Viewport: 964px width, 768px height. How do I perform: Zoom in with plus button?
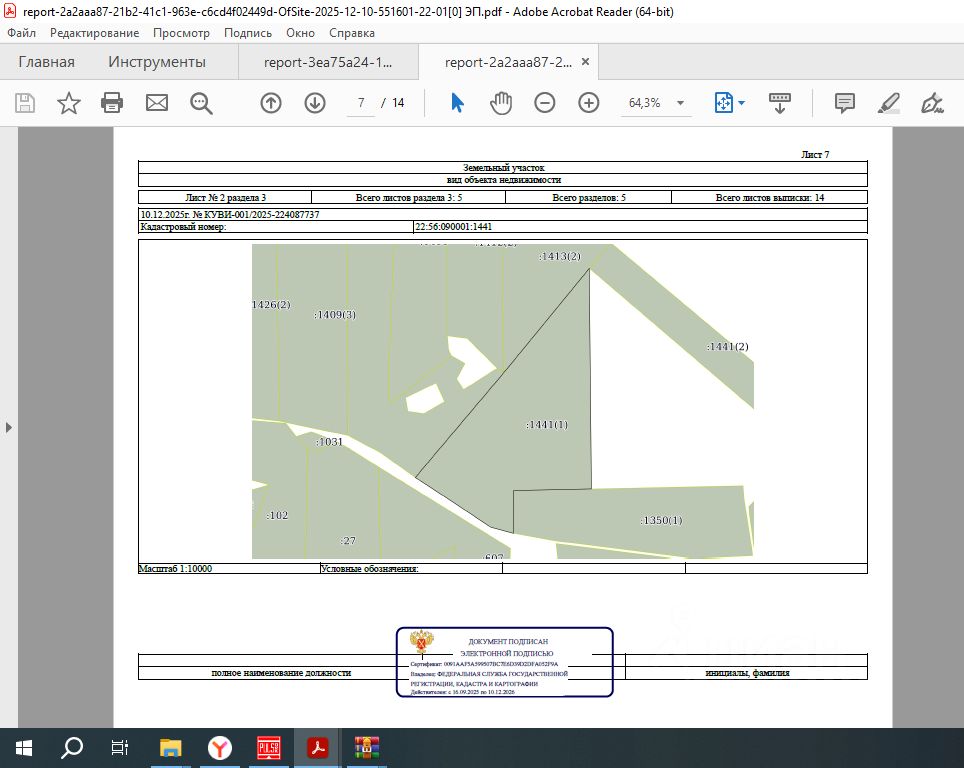coord(589,103)
